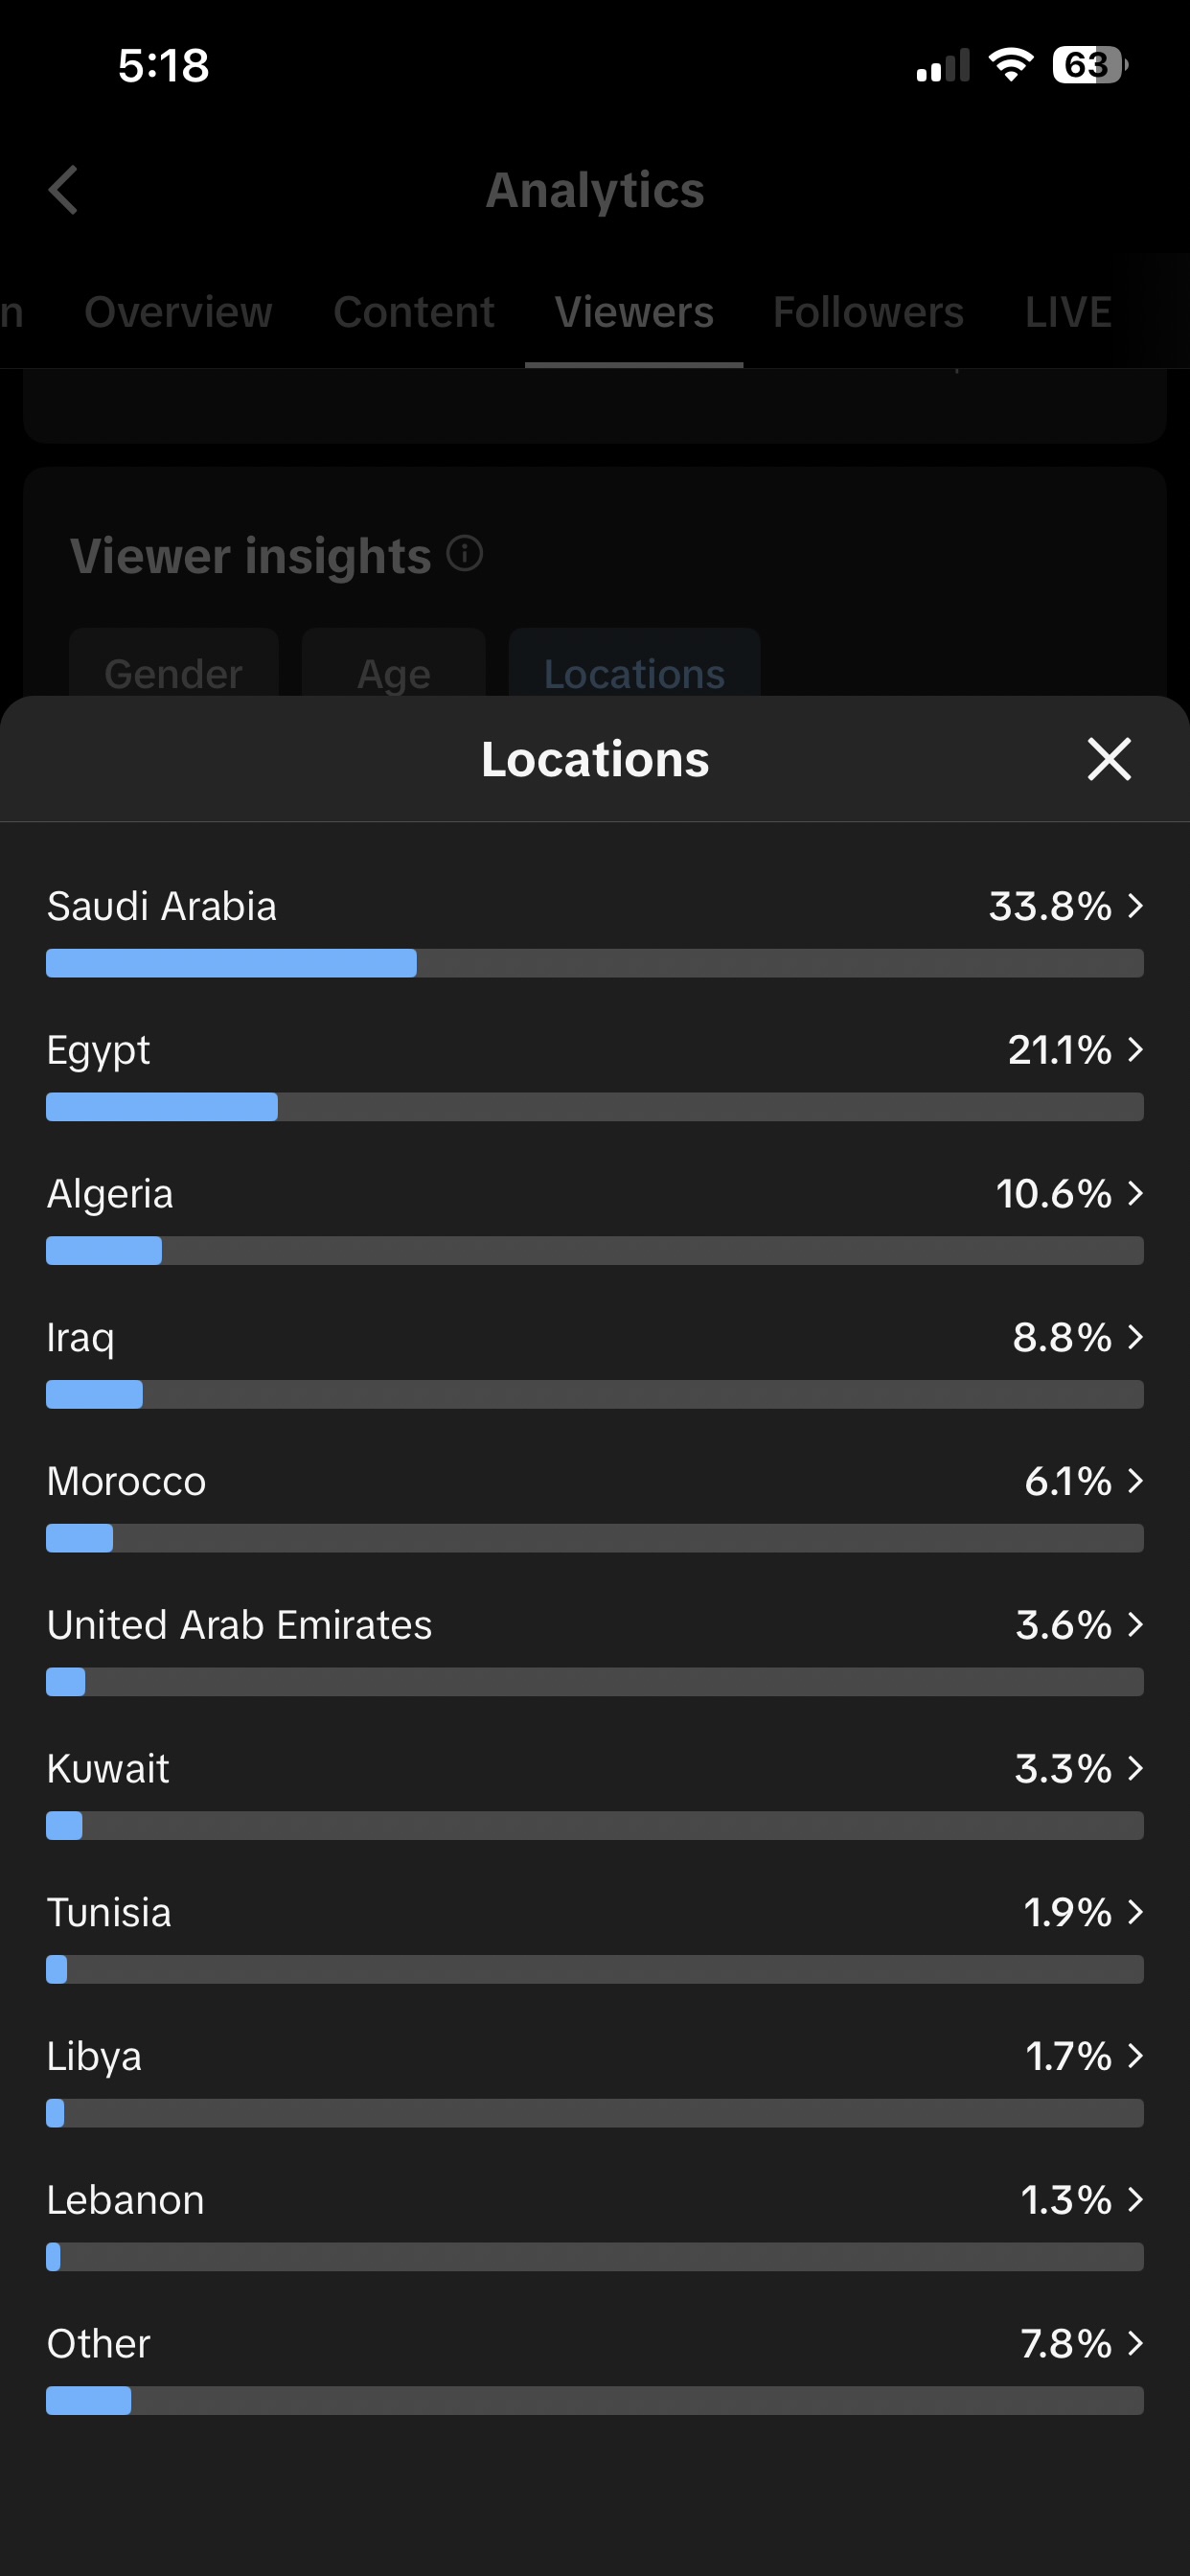
Task: Close the Locations sheet with the X icon
Action: click(x=1109, y=759)
